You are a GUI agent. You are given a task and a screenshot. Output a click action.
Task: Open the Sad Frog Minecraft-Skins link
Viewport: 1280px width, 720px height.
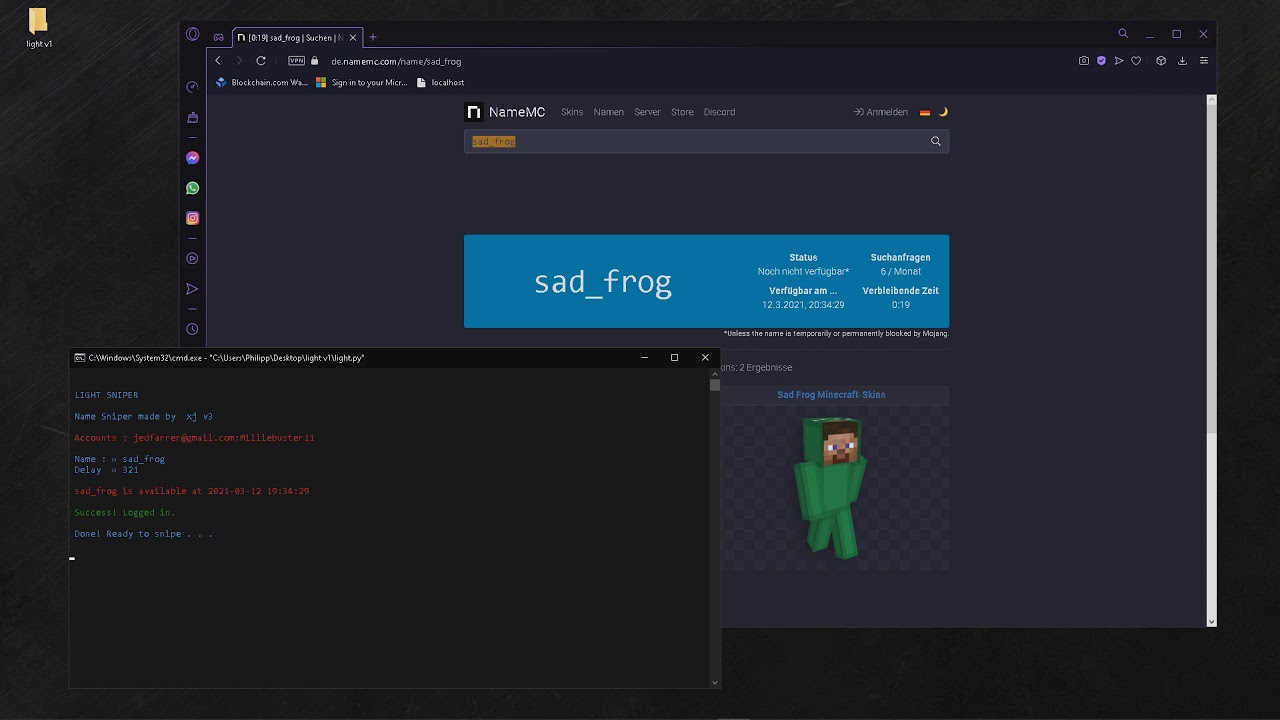tap(831, 395)
